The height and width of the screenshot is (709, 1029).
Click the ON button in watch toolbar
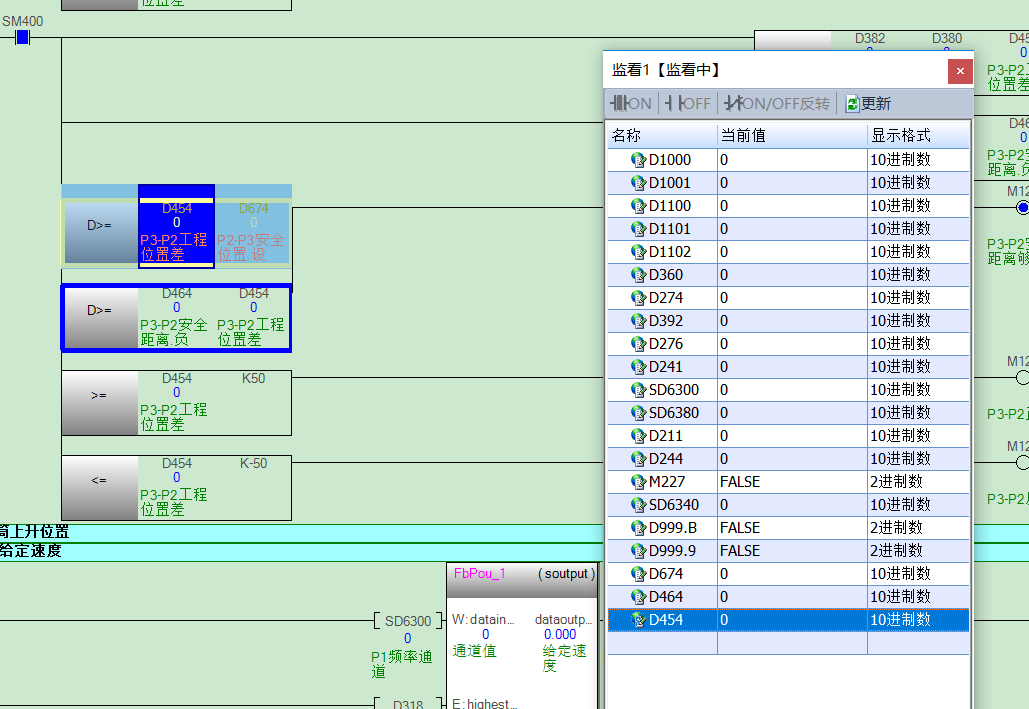pyautogui.click(x=631, y=103)
